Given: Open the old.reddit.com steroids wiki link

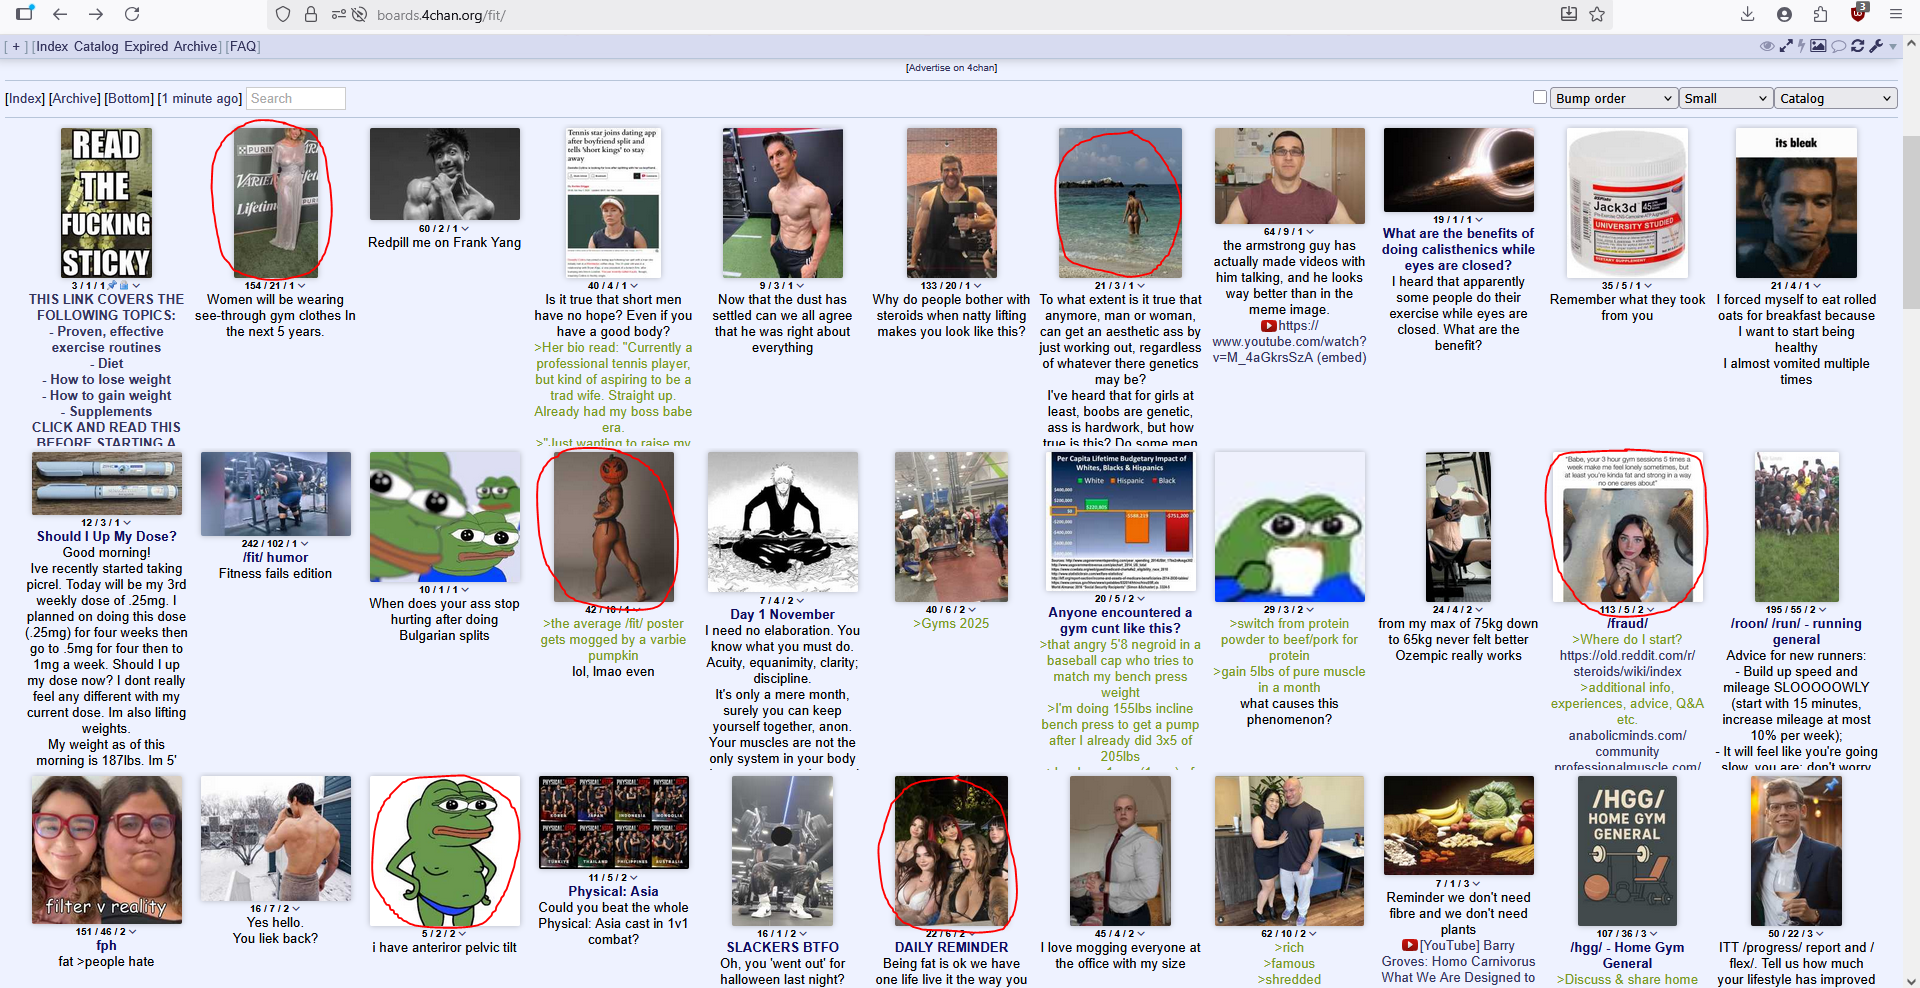Looking at the screenshot, I should [x=1627, y=663].
